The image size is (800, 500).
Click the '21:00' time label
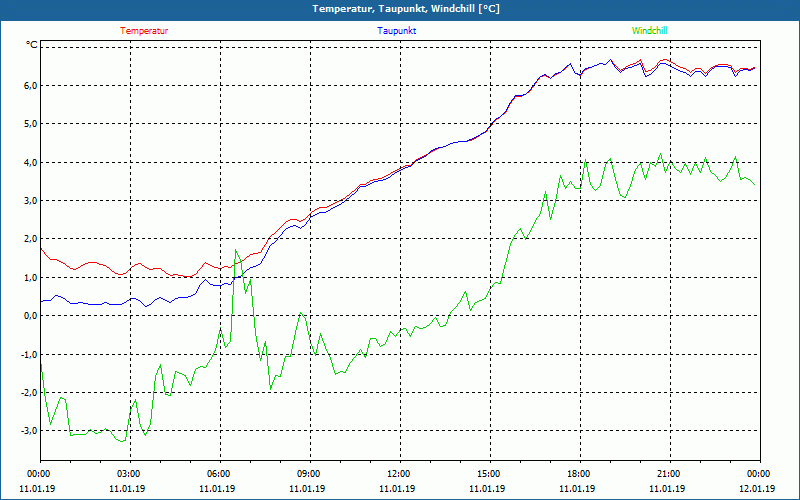pyautogui.click(x=670, y=474)
